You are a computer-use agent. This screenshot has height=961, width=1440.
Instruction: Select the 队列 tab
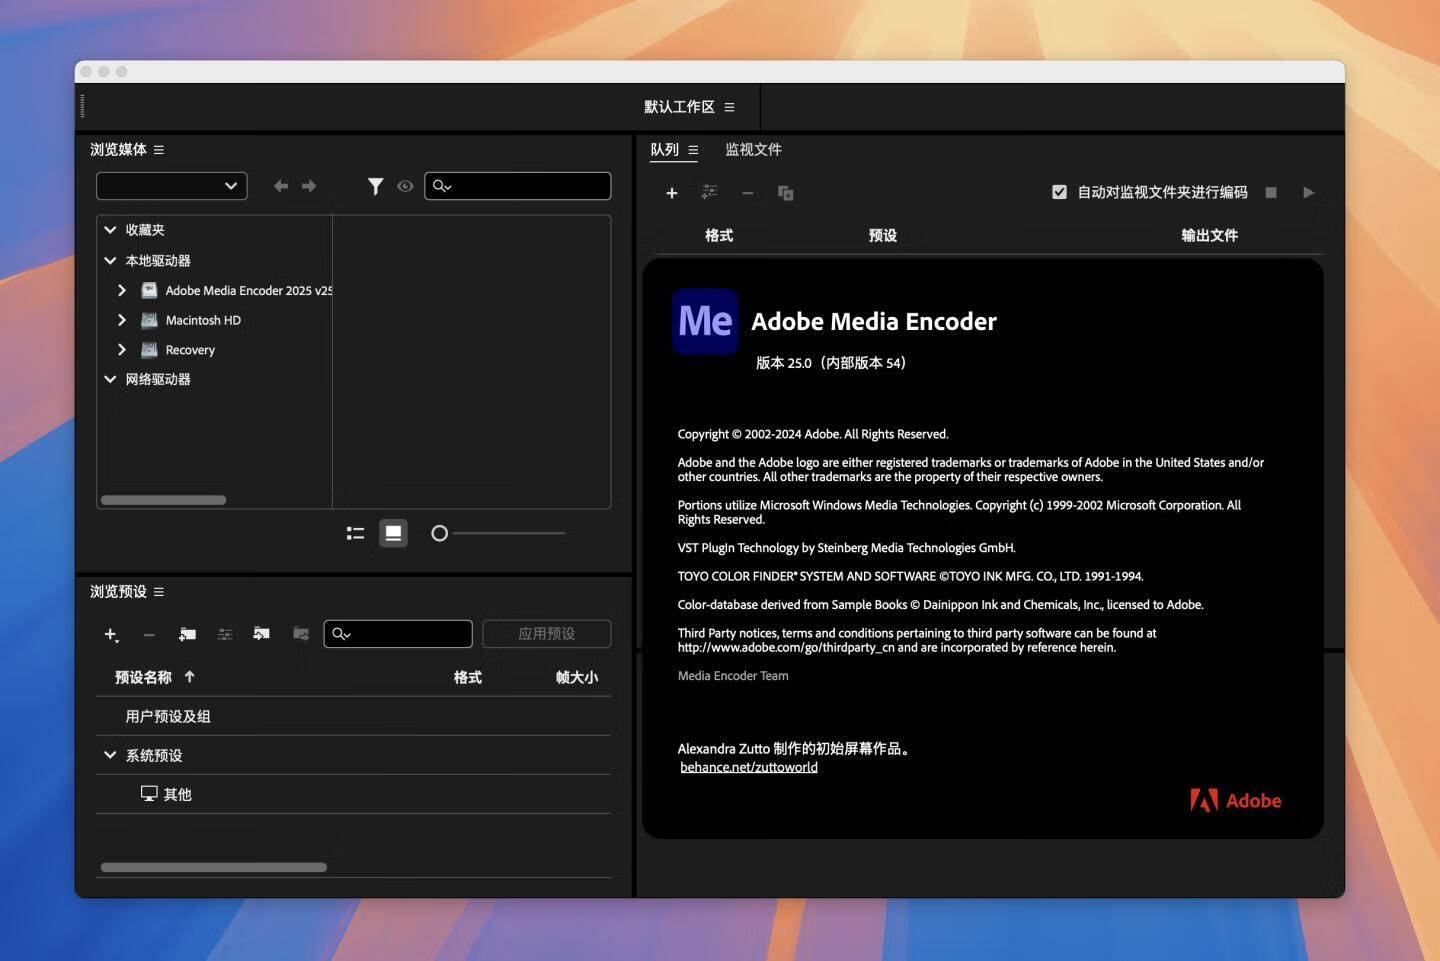pos(665,149)
